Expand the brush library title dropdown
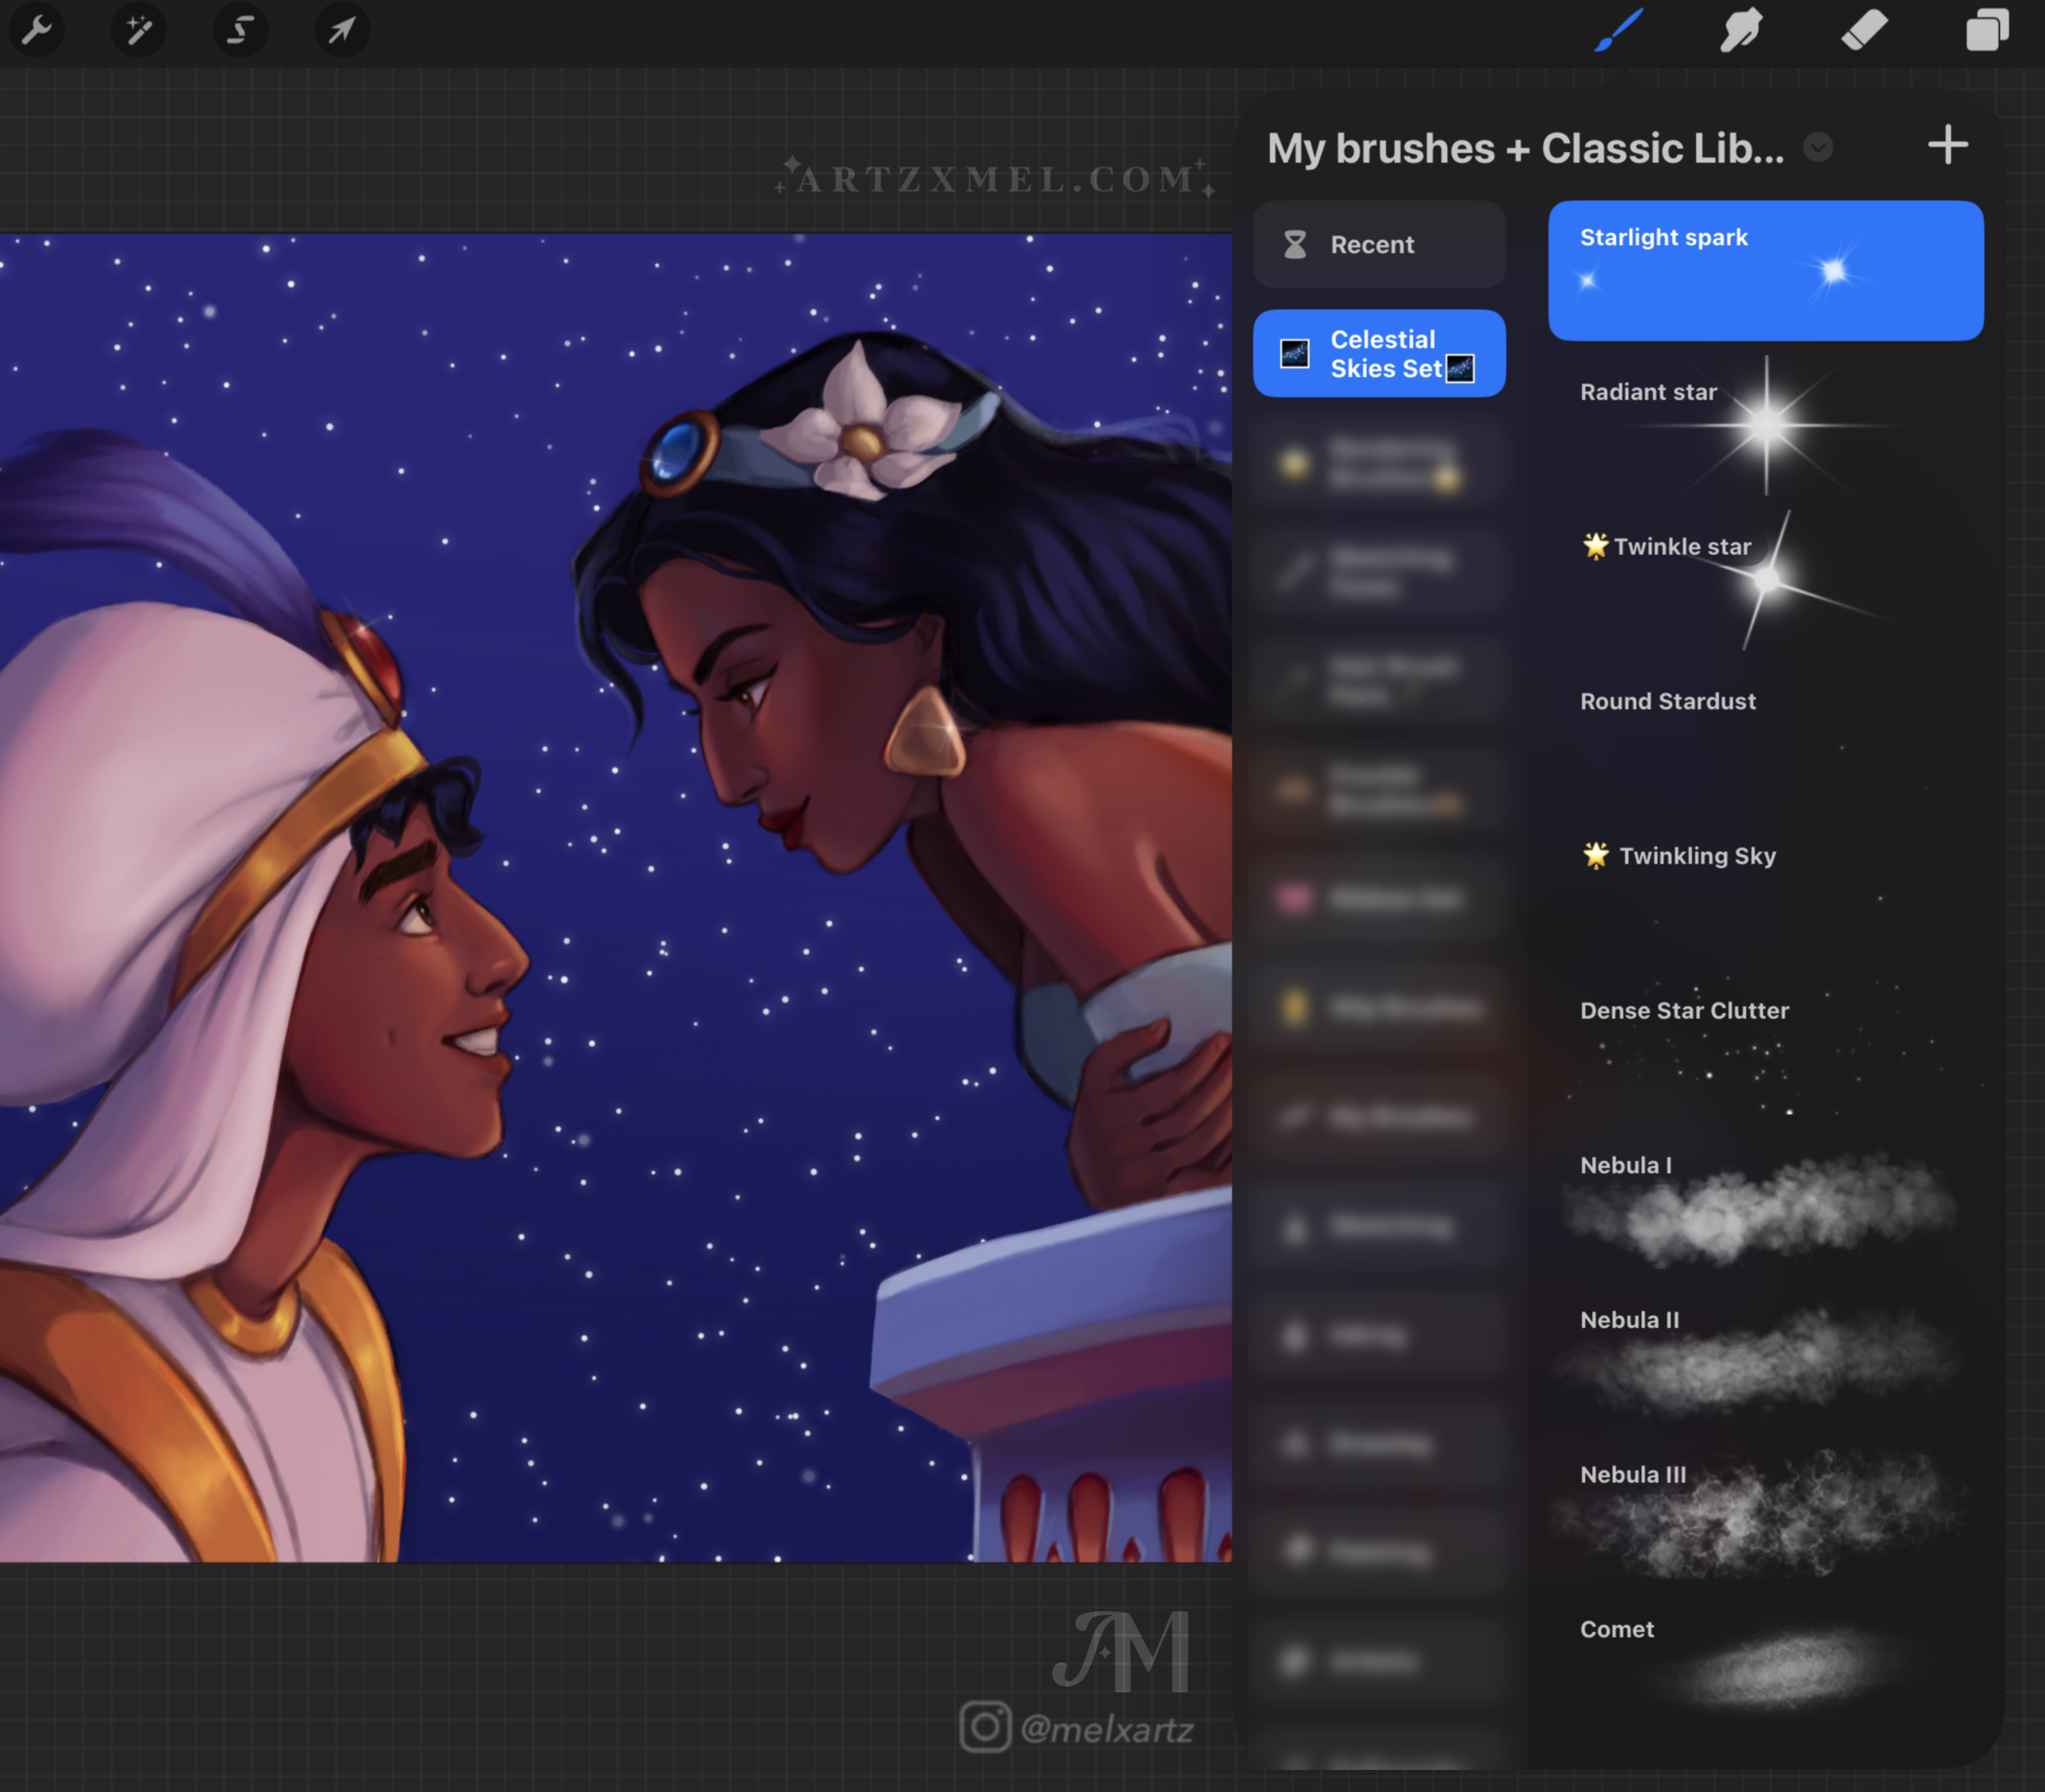Image resolution: width=2045 pixels, height=1792 pixels. pyautogui.click(x=1818, y=148)
